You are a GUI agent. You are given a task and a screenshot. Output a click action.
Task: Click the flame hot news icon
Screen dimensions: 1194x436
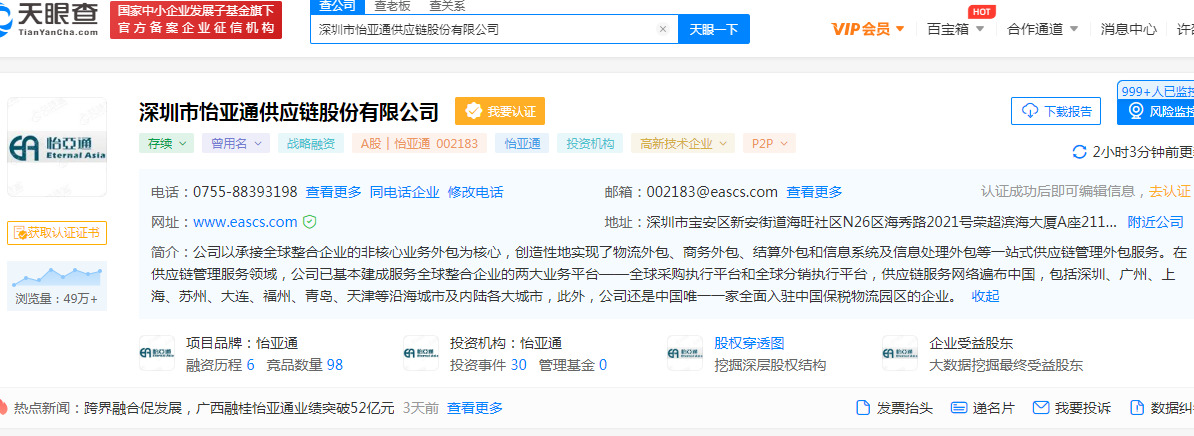point(3,408)
